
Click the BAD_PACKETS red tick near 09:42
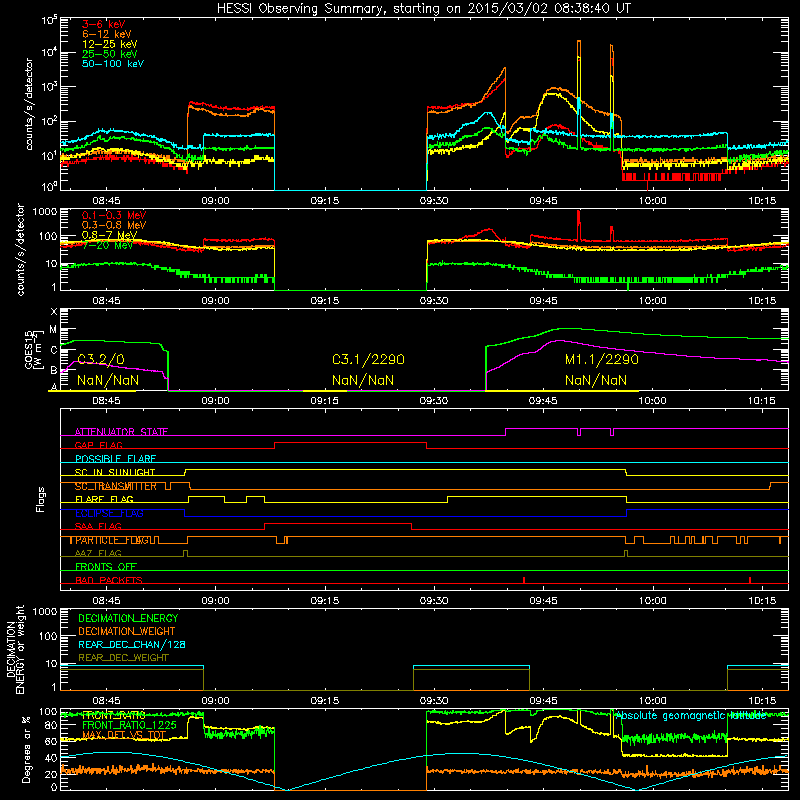[524, 580]
